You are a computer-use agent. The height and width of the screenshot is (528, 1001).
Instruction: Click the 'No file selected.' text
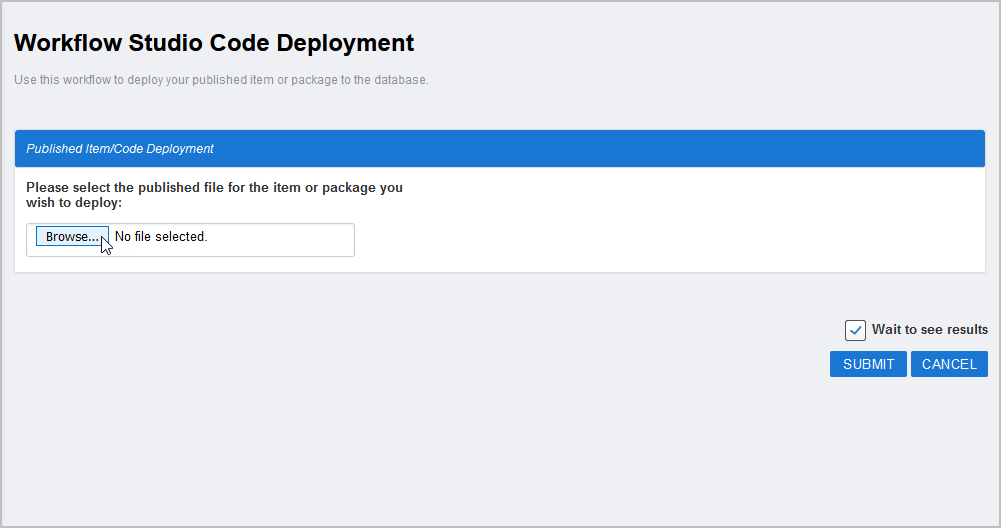(x=161, y=237)
